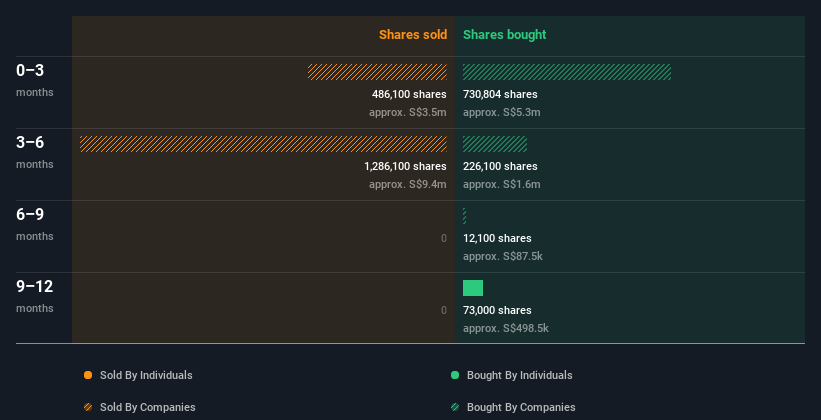Click the 1,286,100 shares value
Viewport: 821px width, 420px height.
405,166
